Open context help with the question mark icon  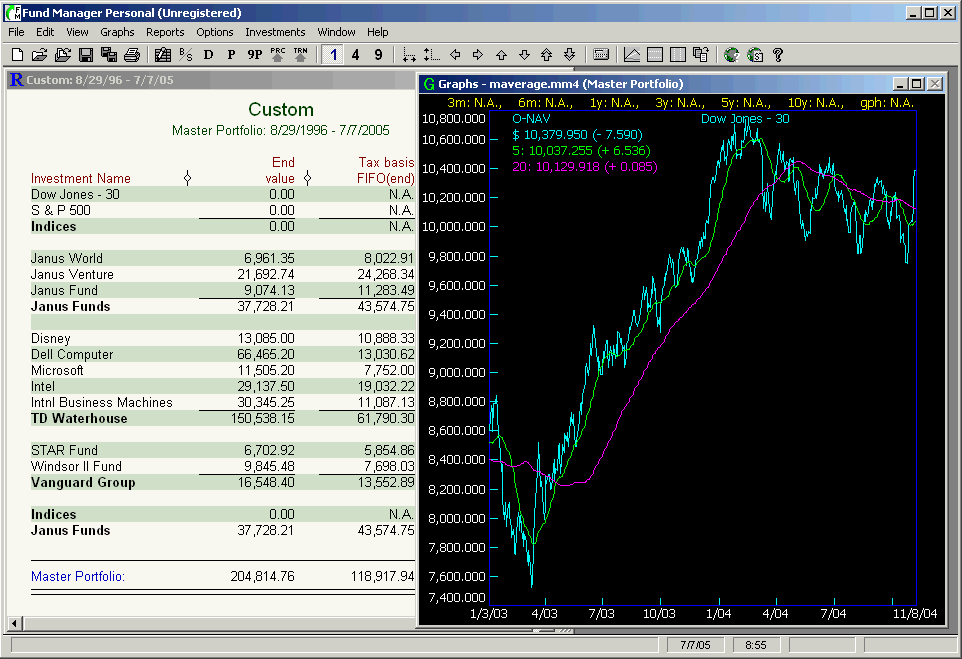(x=776, y=54)
